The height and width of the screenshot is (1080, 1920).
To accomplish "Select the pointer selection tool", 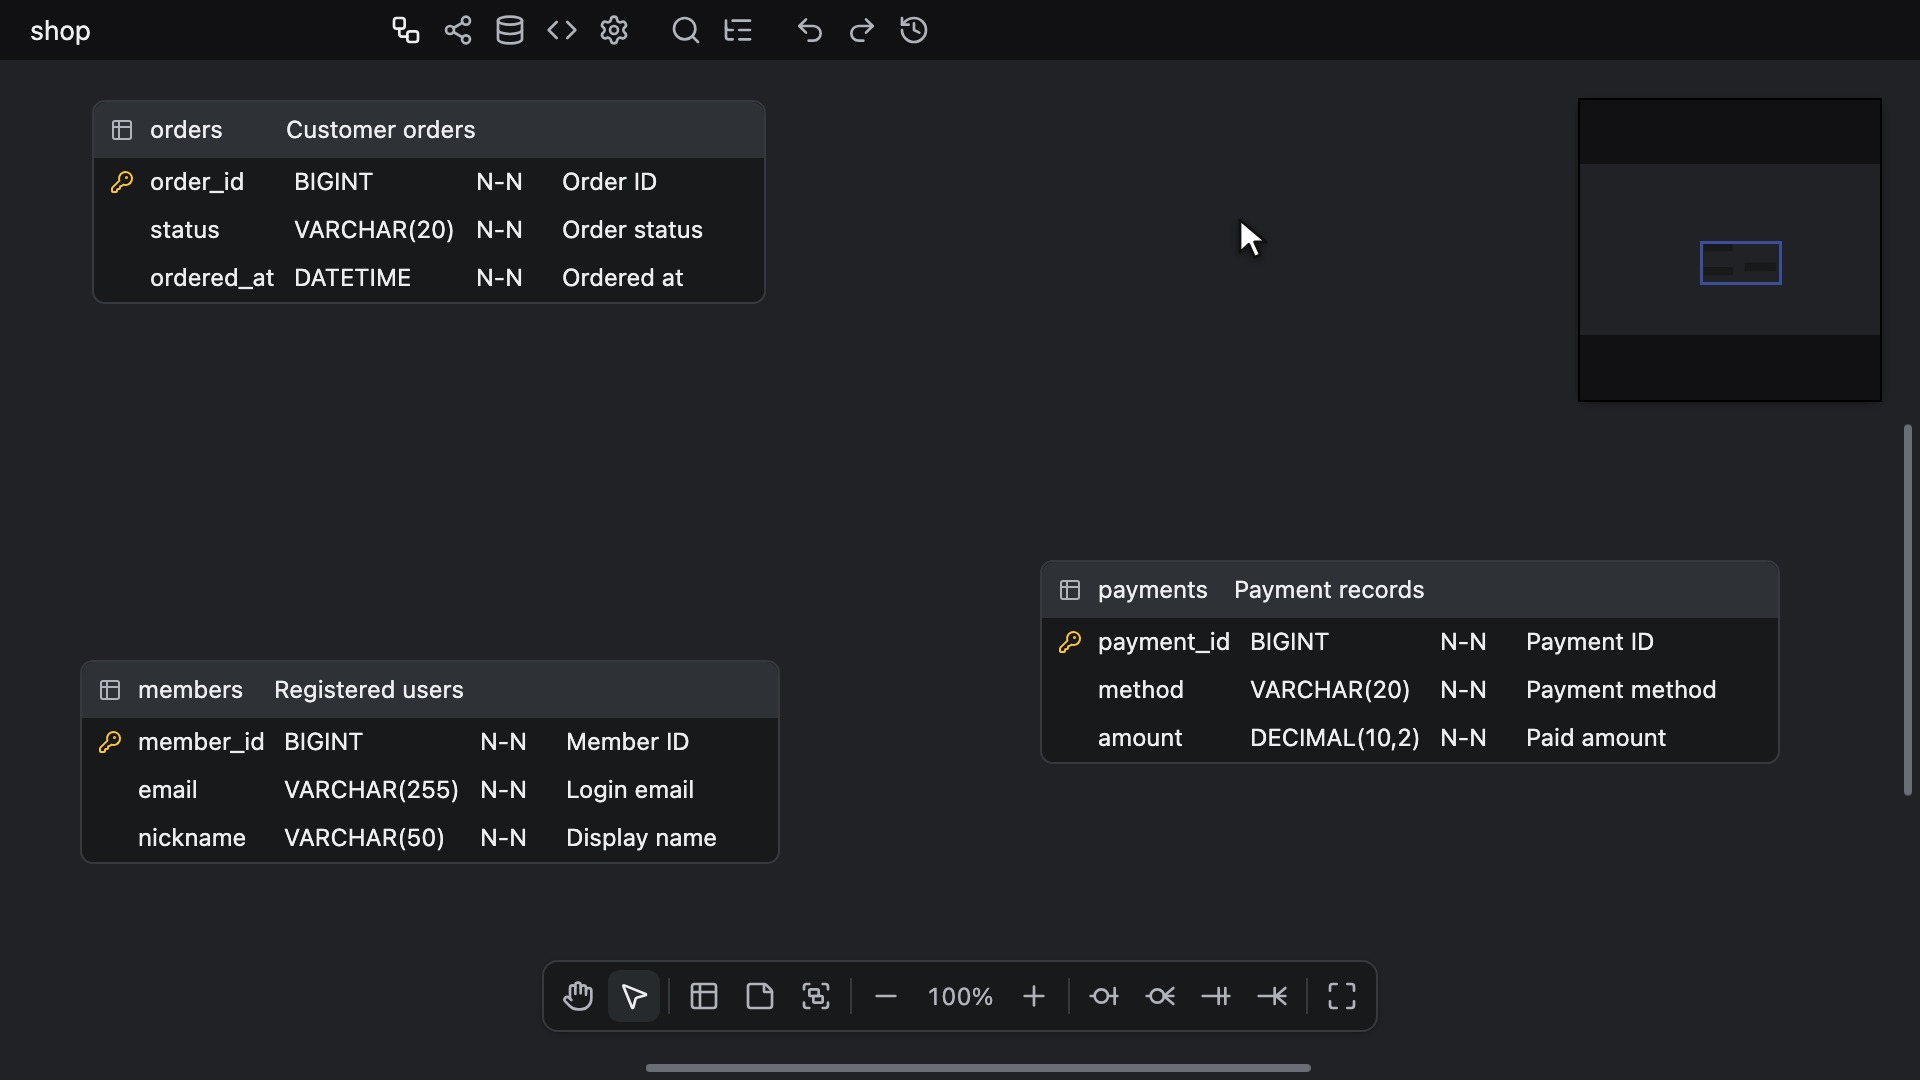I will [x=634, y=996].
